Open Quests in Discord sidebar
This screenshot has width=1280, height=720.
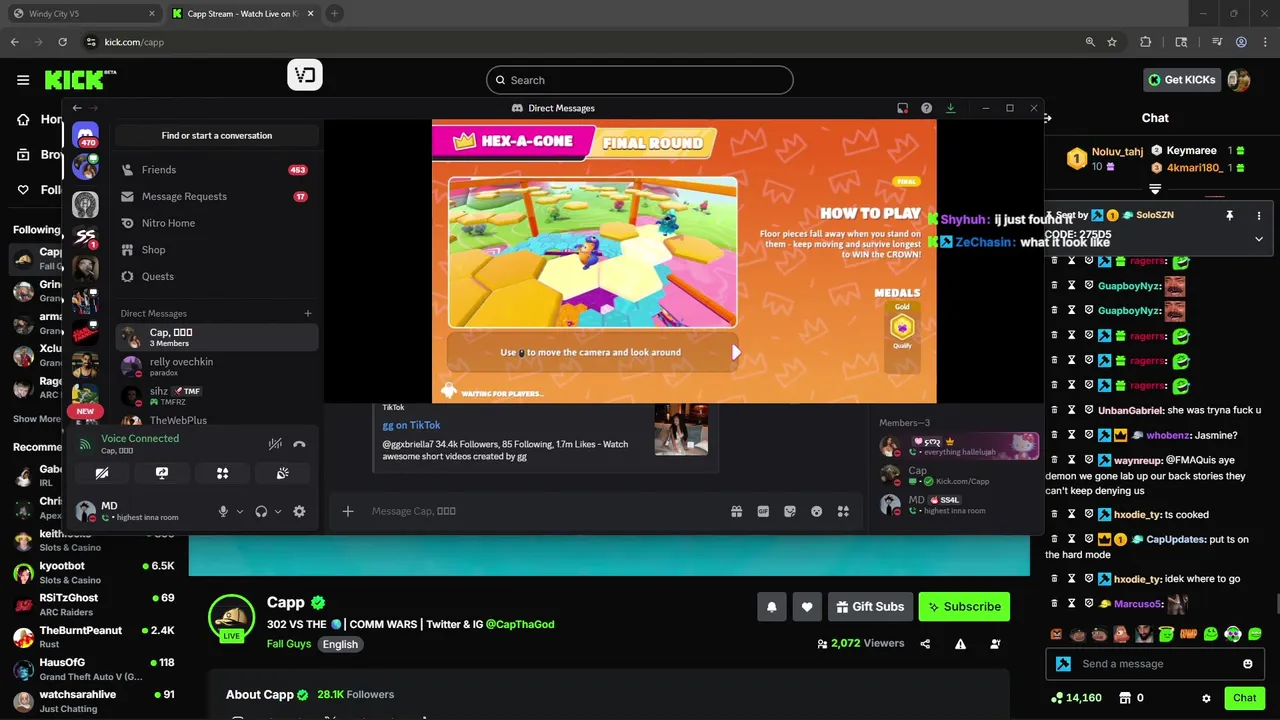coord(216,277)
